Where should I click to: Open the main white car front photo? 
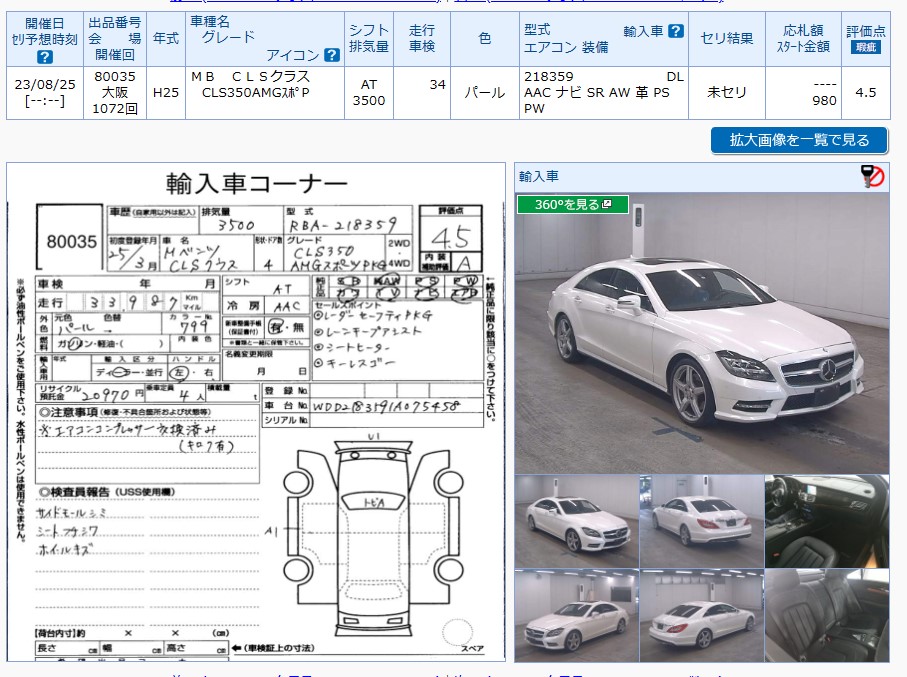point(702,333)
